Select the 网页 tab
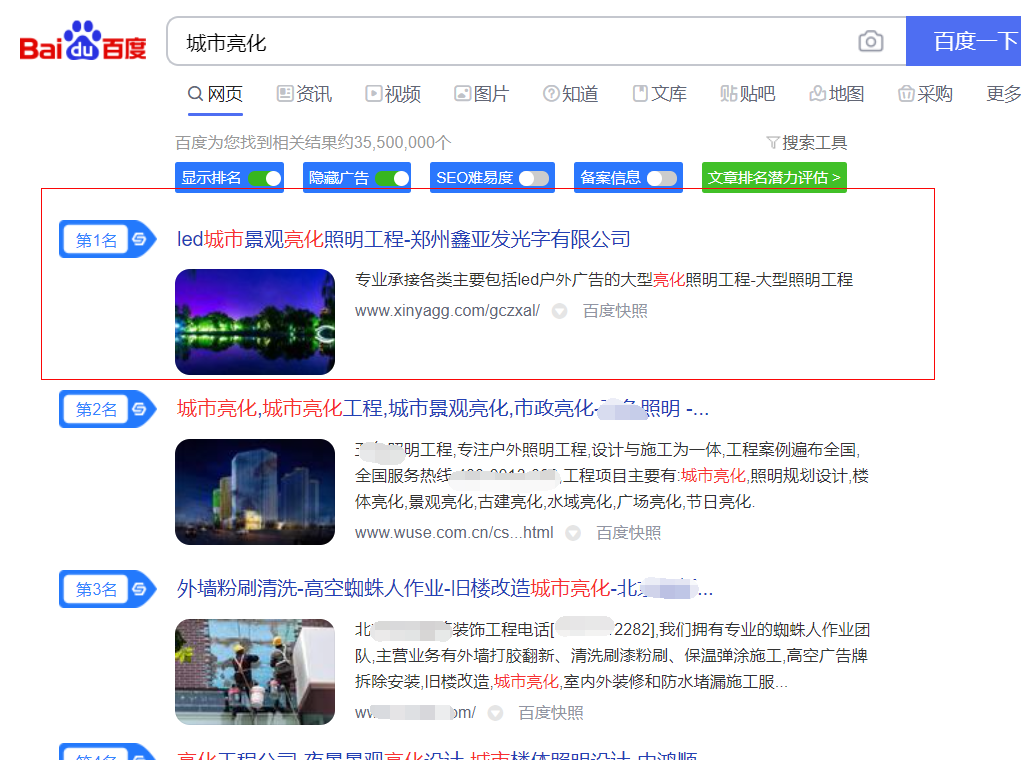 (x=216, y=94)
